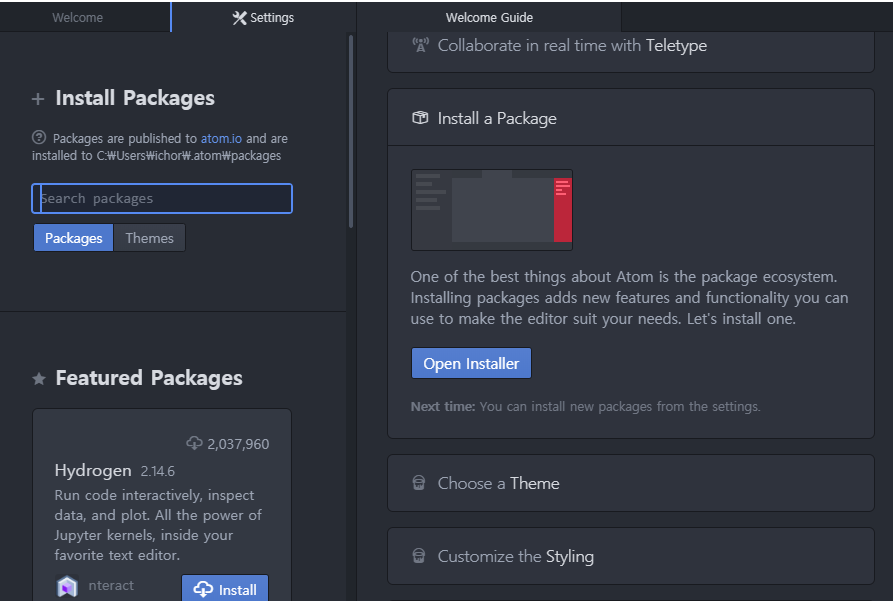Click the nteract author avatar

pyautogui.click(x=67, y=586)
